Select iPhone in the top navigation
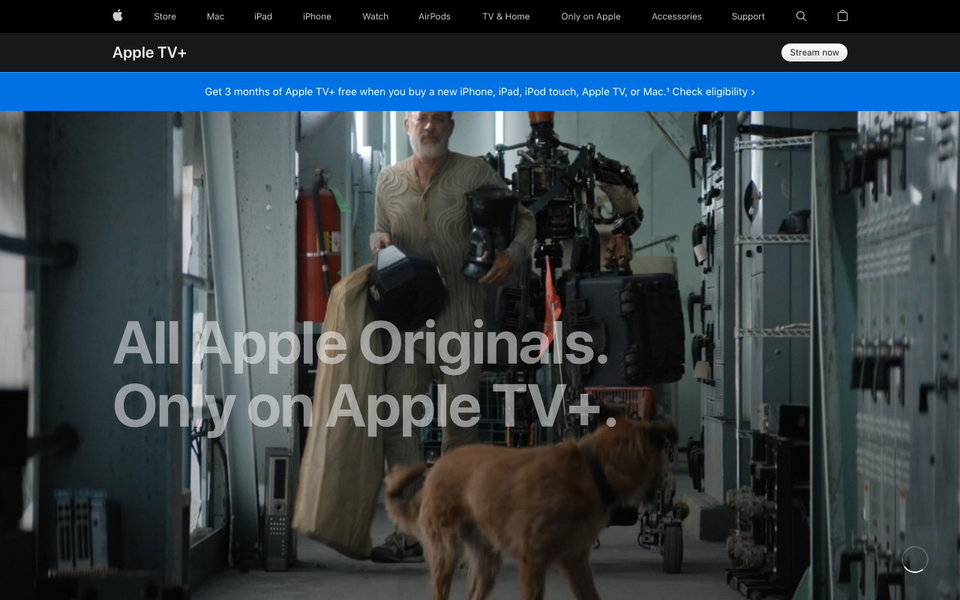This screenshot has width=960, height=600. coord(317,17)
